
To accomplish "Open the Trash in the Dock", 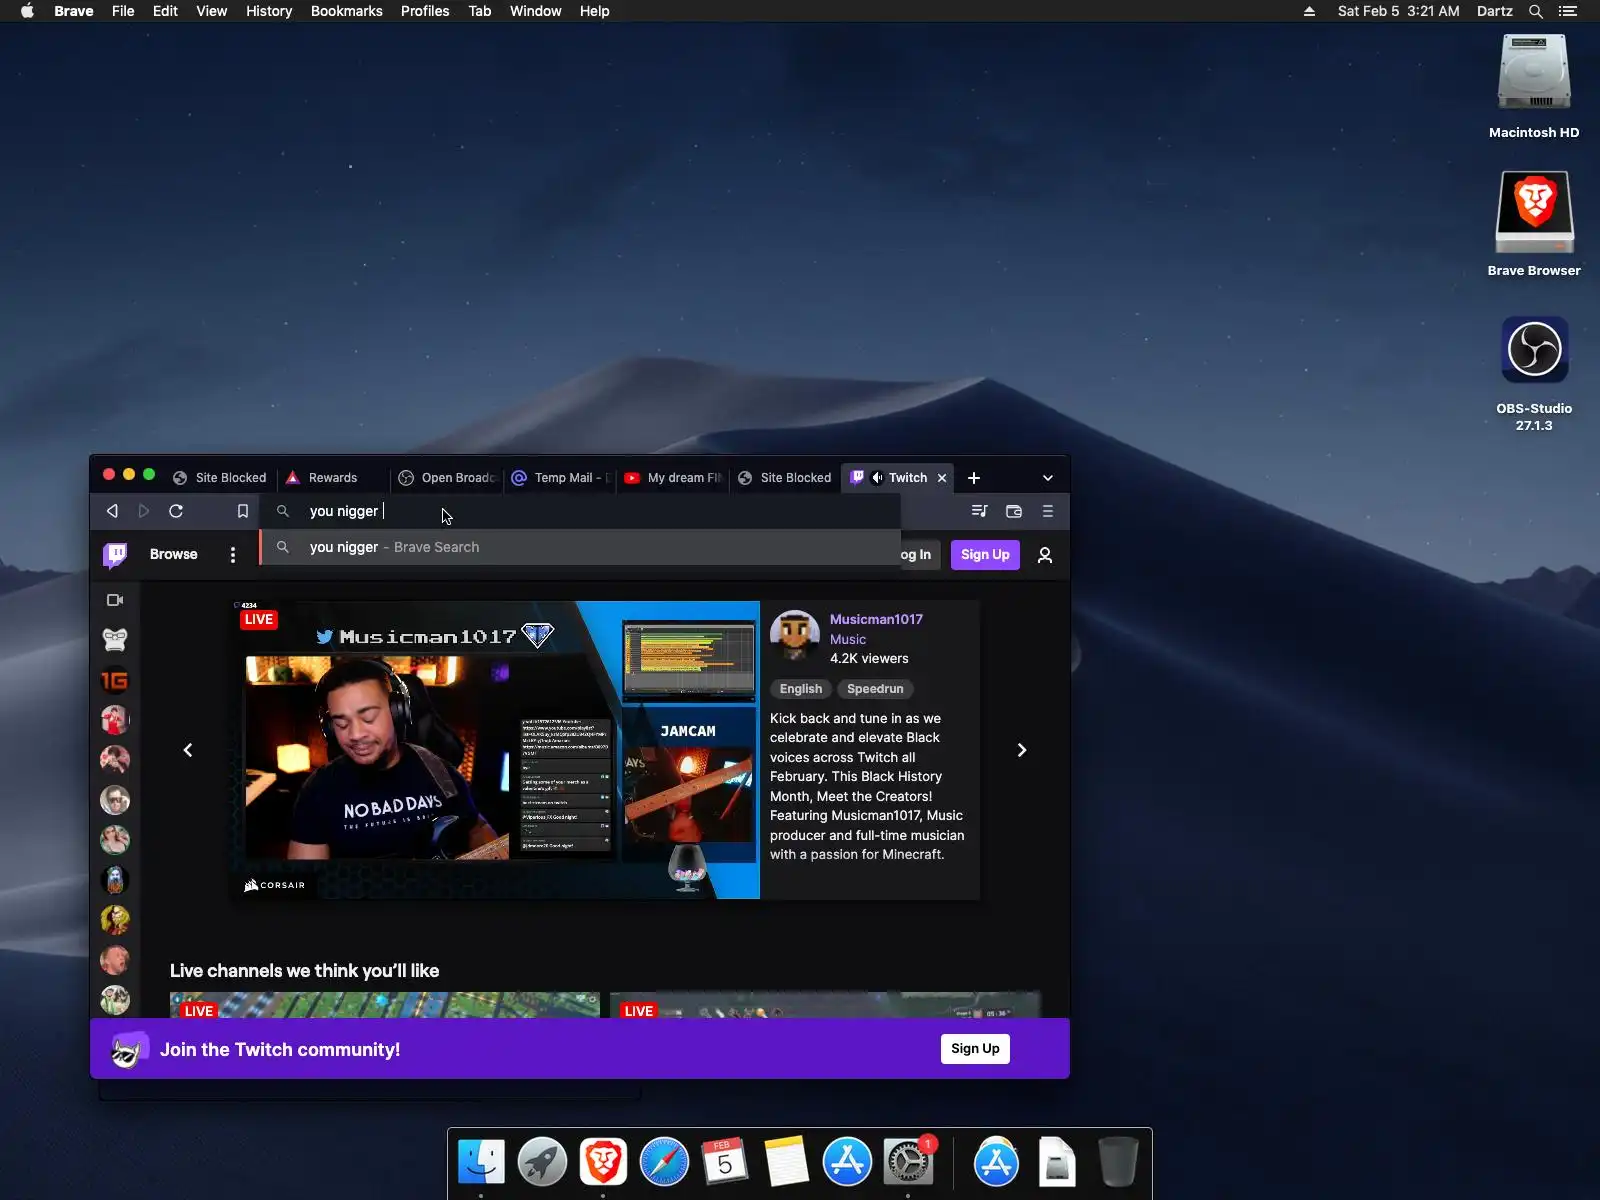I will point(1118,1162).
